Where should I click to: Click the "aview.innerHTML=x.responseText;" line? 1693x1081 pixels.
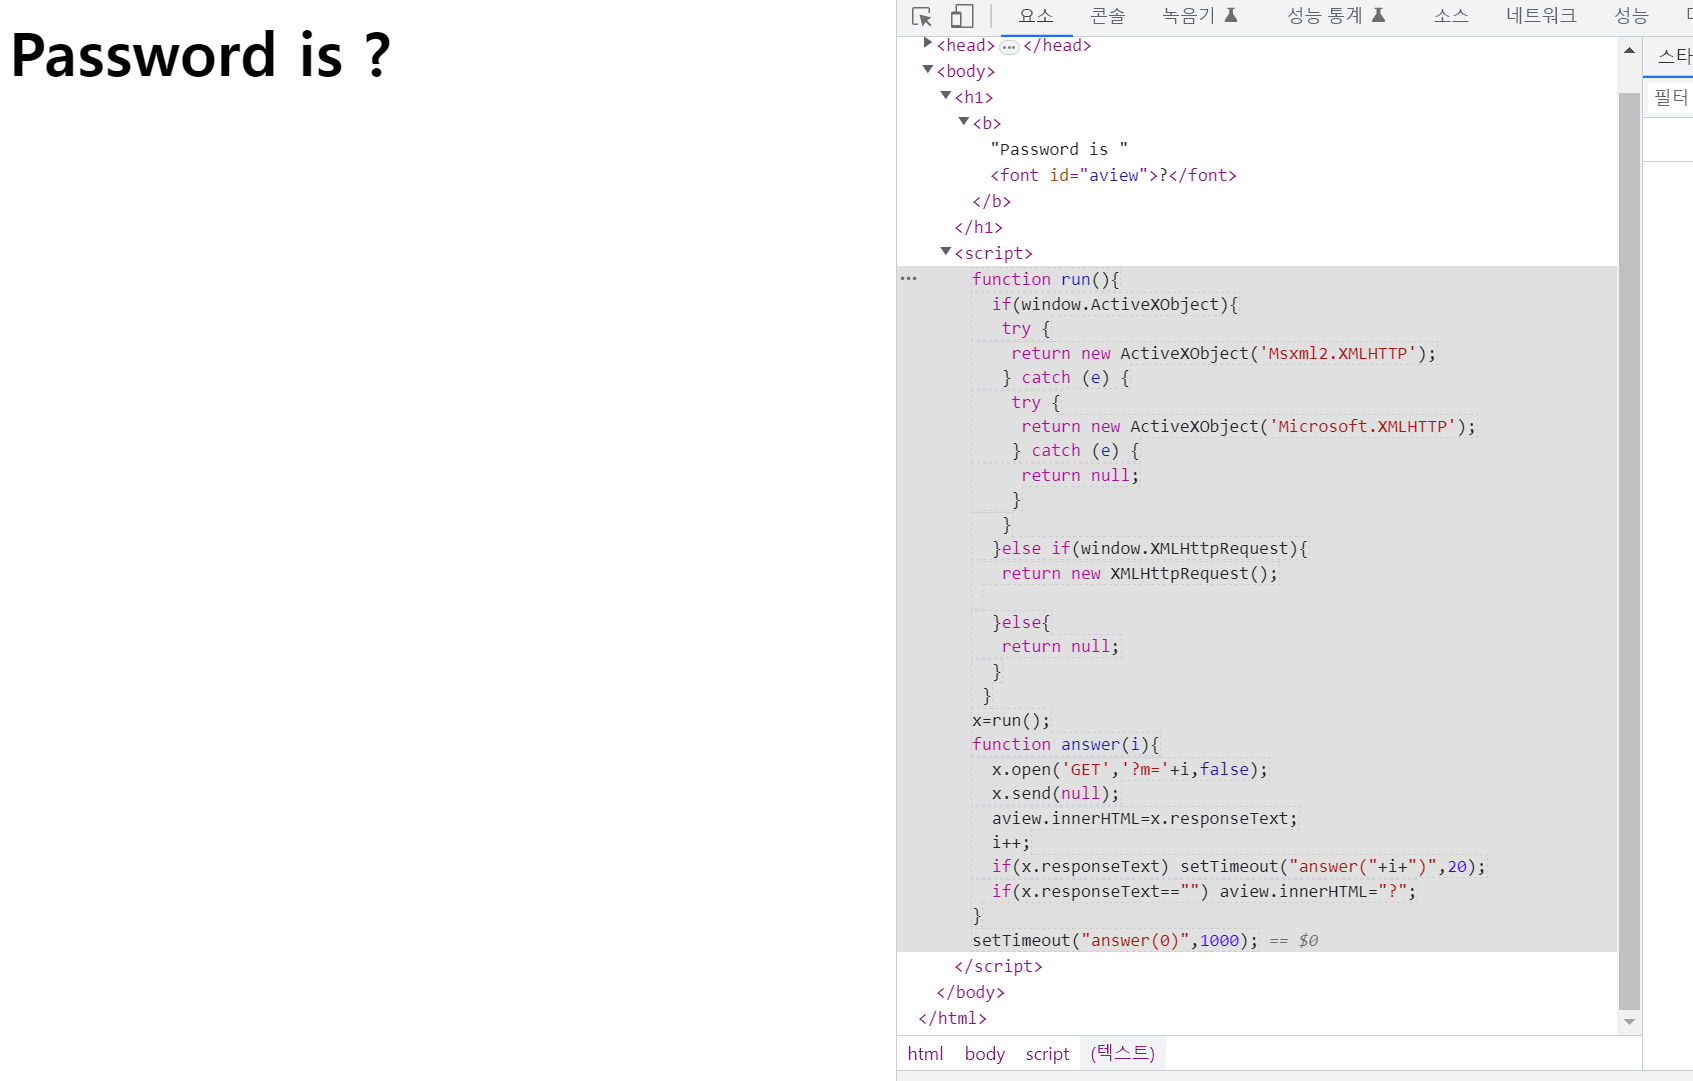point(1144,818)
